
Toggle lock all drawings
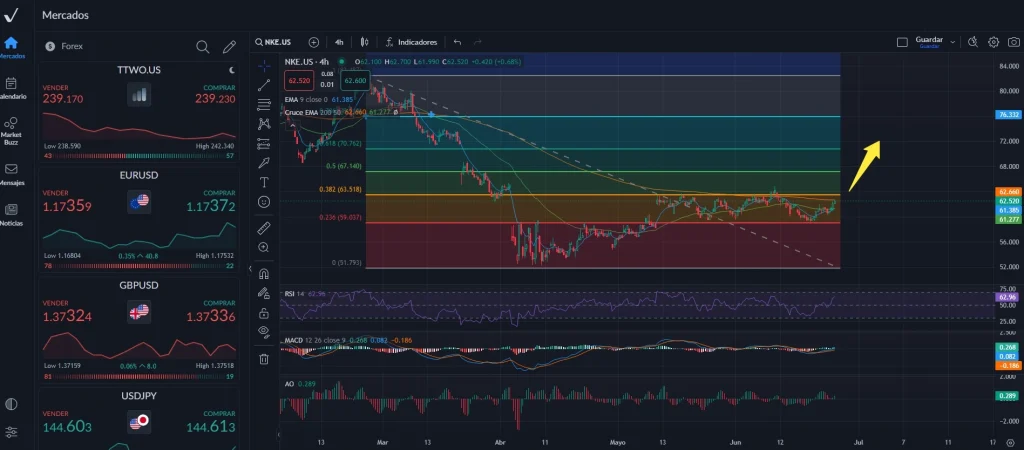(x=264, y=312)
